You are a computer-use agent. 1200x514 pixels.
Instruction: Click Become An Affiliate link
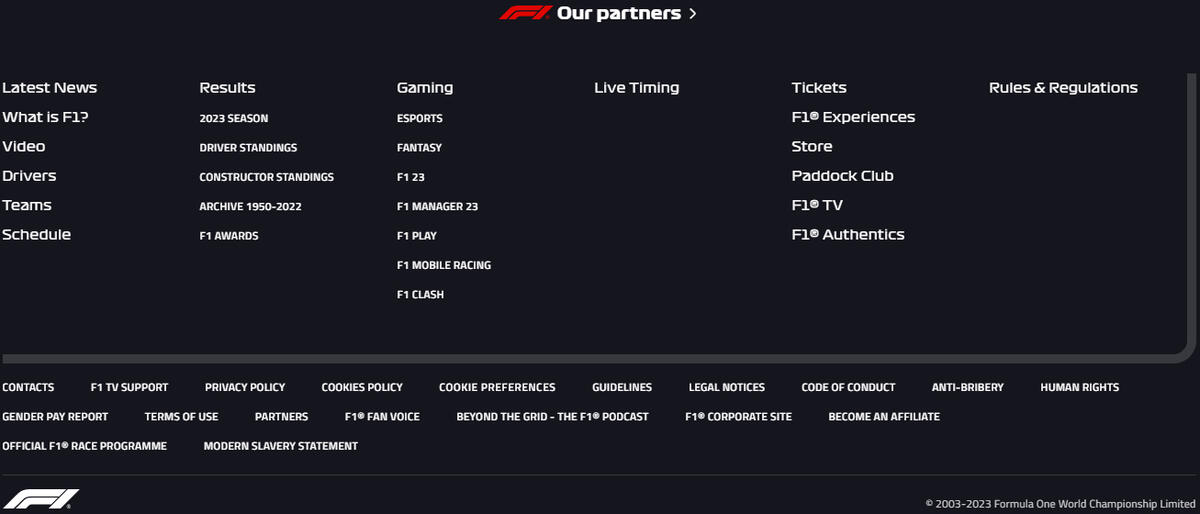pyautogui.click(x=884, y=417)
